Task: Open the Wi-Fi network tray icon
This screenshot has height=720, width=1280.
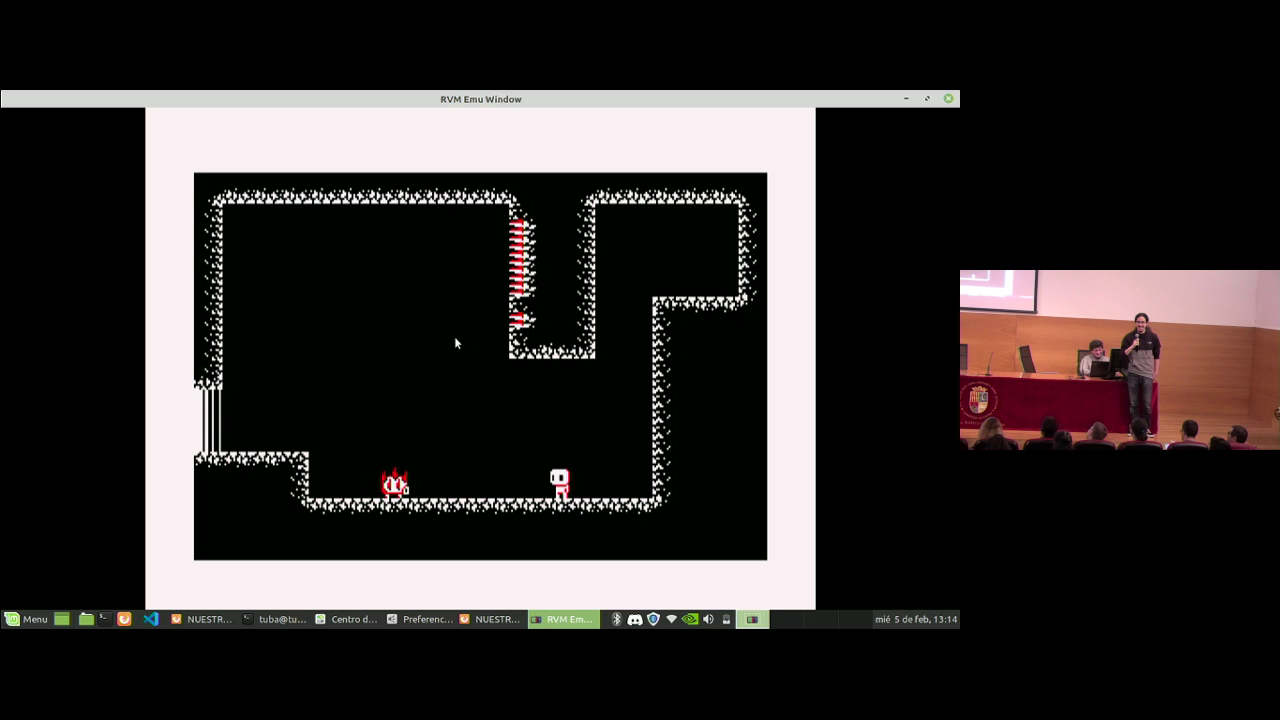Action: click(x=671, y=619)
